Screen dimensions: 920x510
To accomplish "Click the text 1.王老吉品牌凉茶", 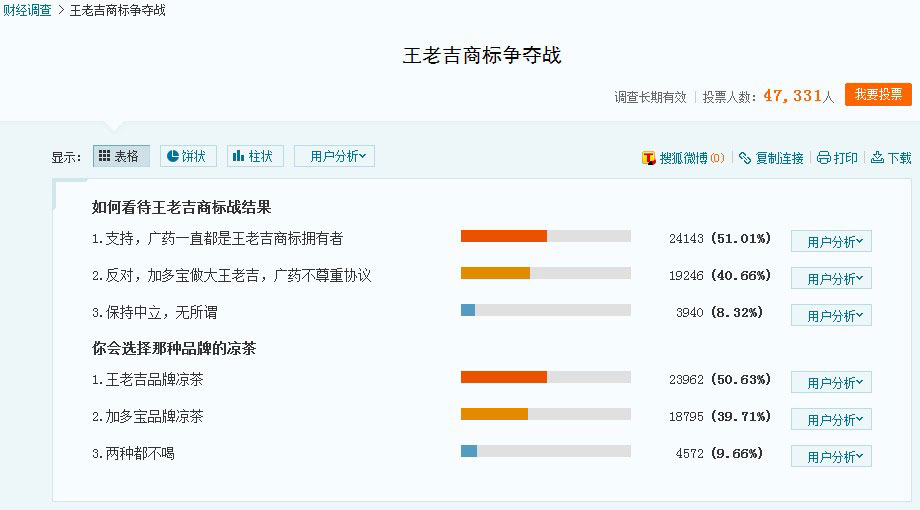I will (x=148, y=379).
